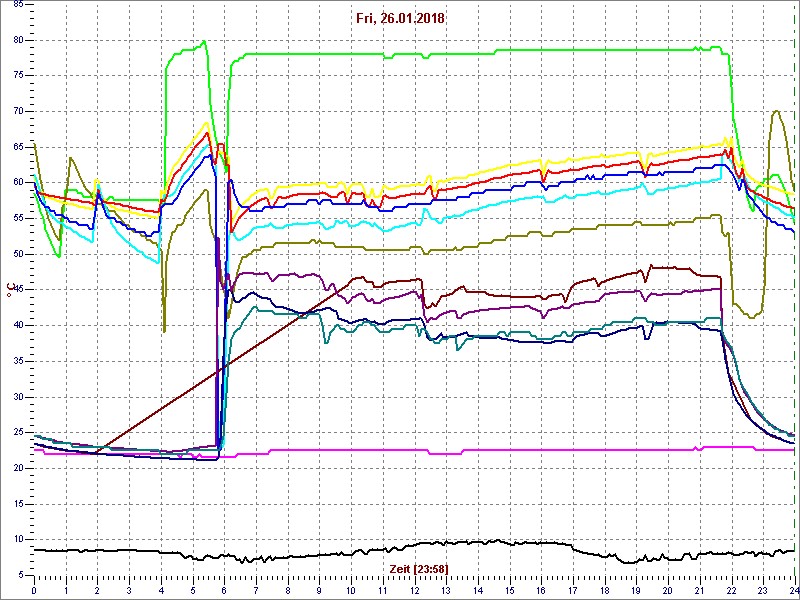
Task: Select the 60 temperature axis label
Action: (x=18, y=183)
